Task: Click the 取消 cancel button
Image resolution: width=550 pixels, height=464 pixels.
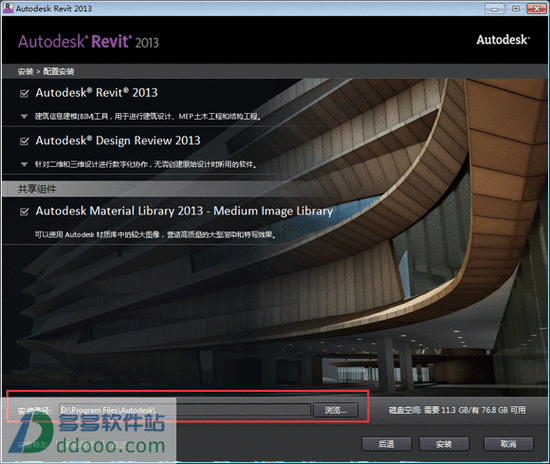Action: click(509, 444)
